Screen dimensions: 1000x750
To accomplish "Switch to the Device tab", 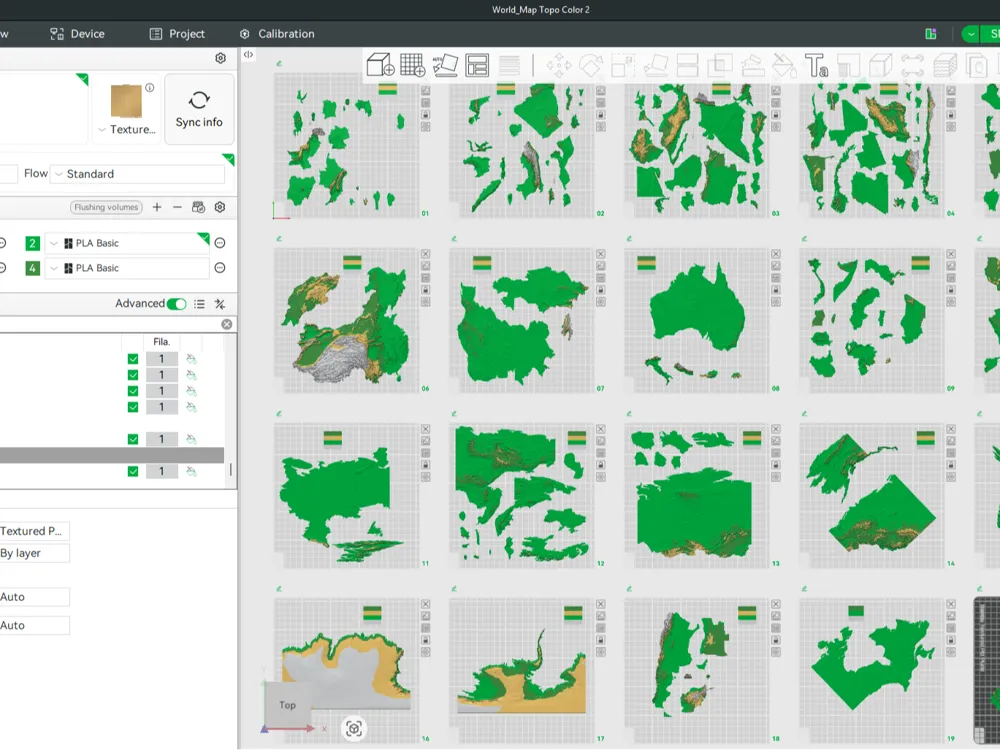I will coord(77,34).
